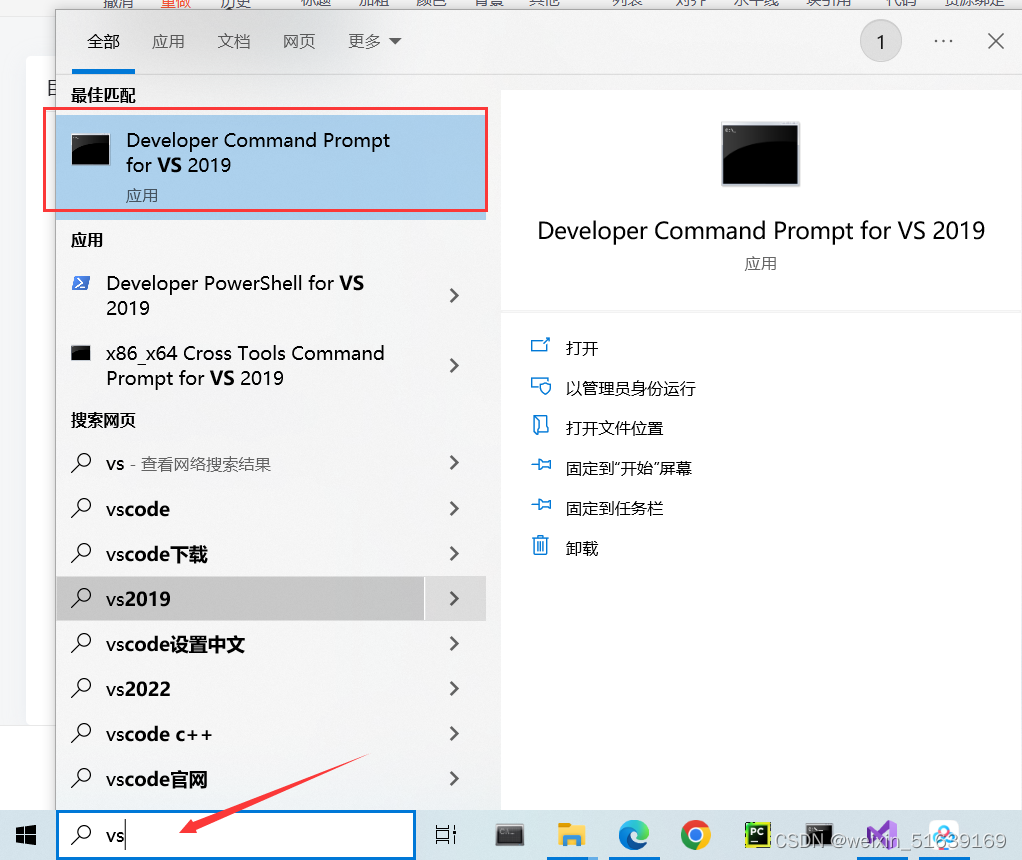
Task: Expand the Developer PowerShell for VS 2019 arrow
Action: [x=455, y=295]
